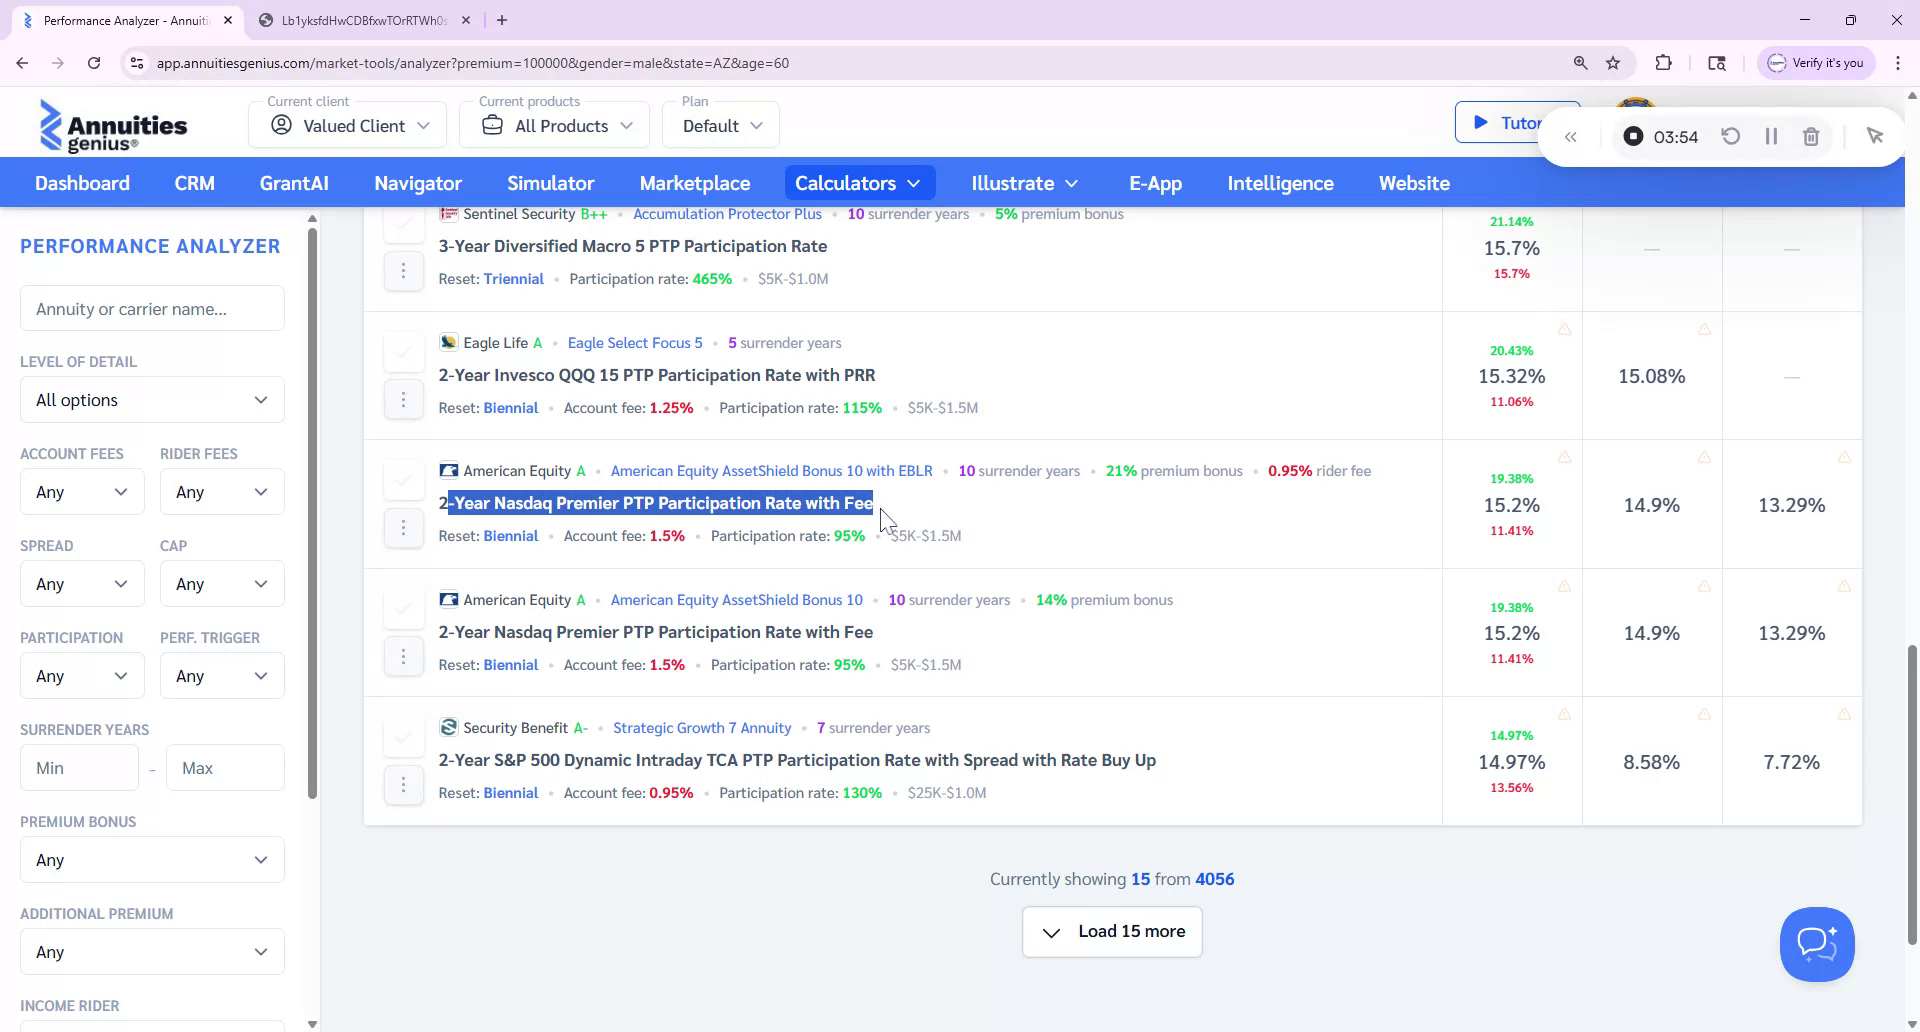Pause the recording
The height and width of the screenshot is (1032, 1920).
click(x=1771, y=135)
